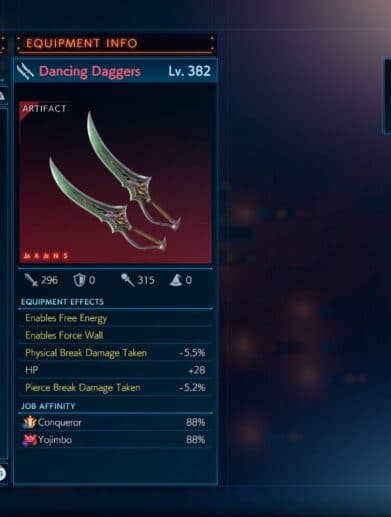Click the Dancing Daggers weapon image
The width and height of the screenshot is (391, 517).
tap(115, 182)
